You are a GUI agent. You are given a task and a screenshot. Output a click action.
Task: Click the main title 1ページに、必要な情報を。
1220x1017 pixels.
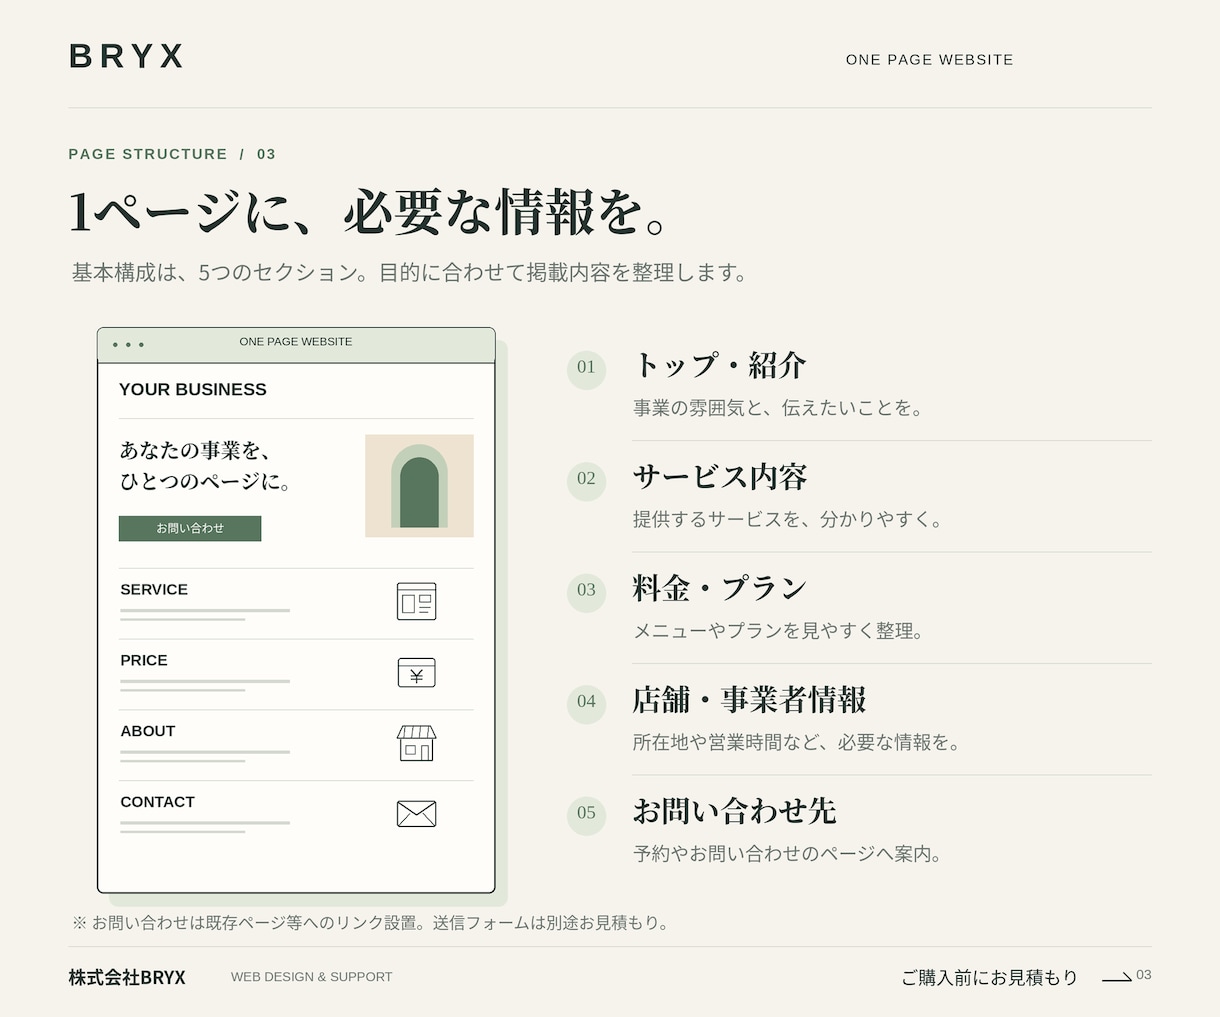pos(368,212)
